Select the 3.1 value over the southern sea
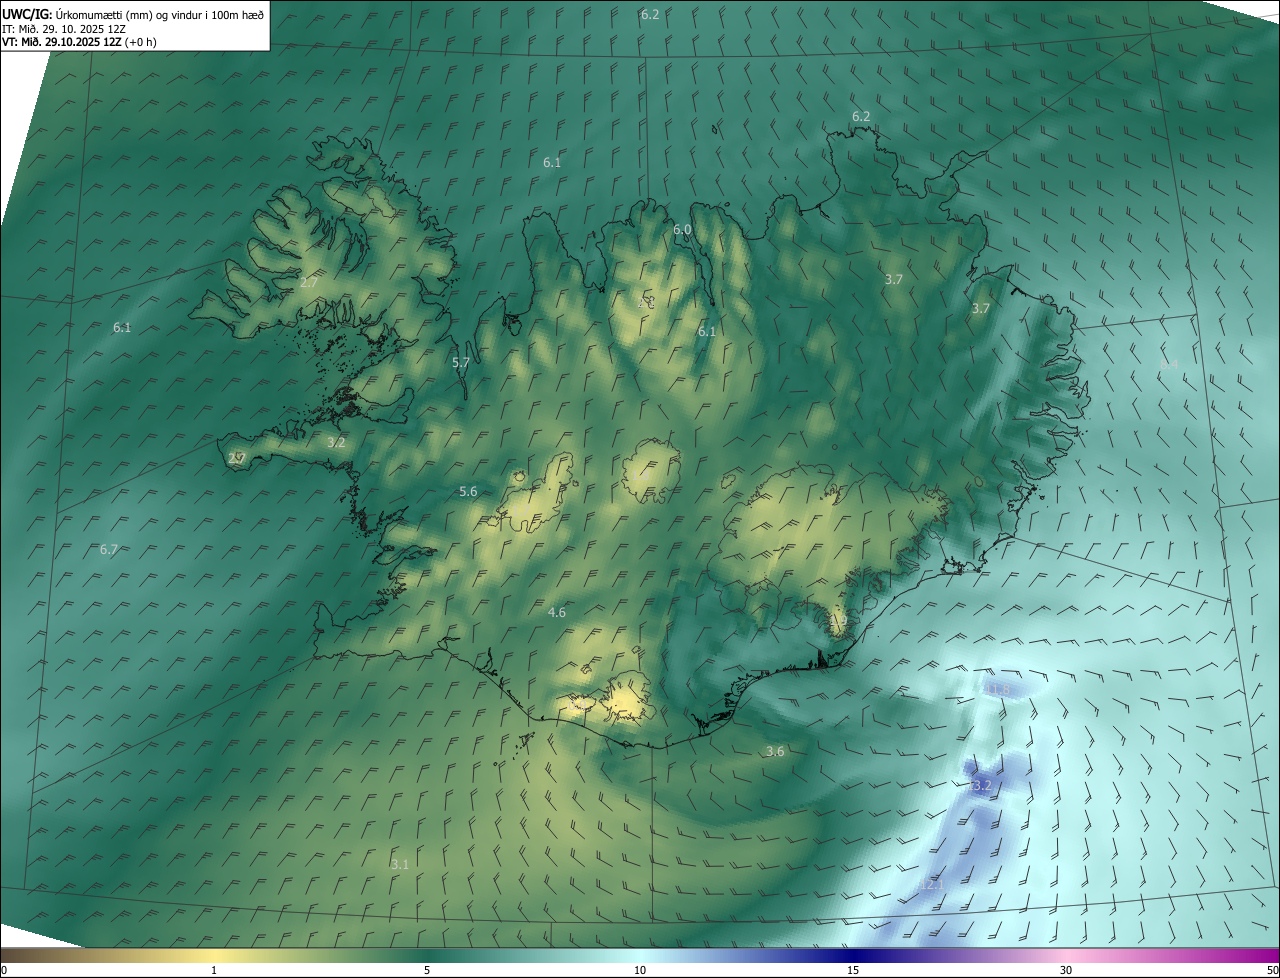 400,863
